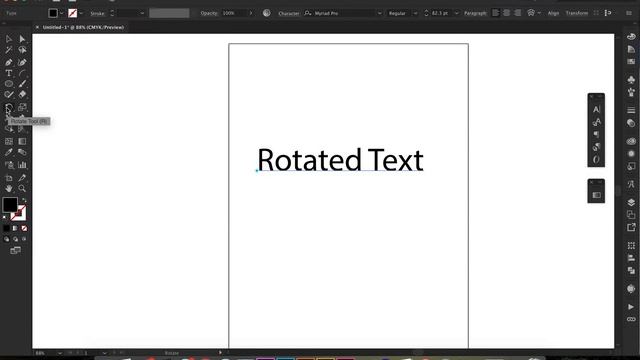This screenshot has width=640, height=360.
Task: Set the Color fill mode button
Action: pos(7,228)
